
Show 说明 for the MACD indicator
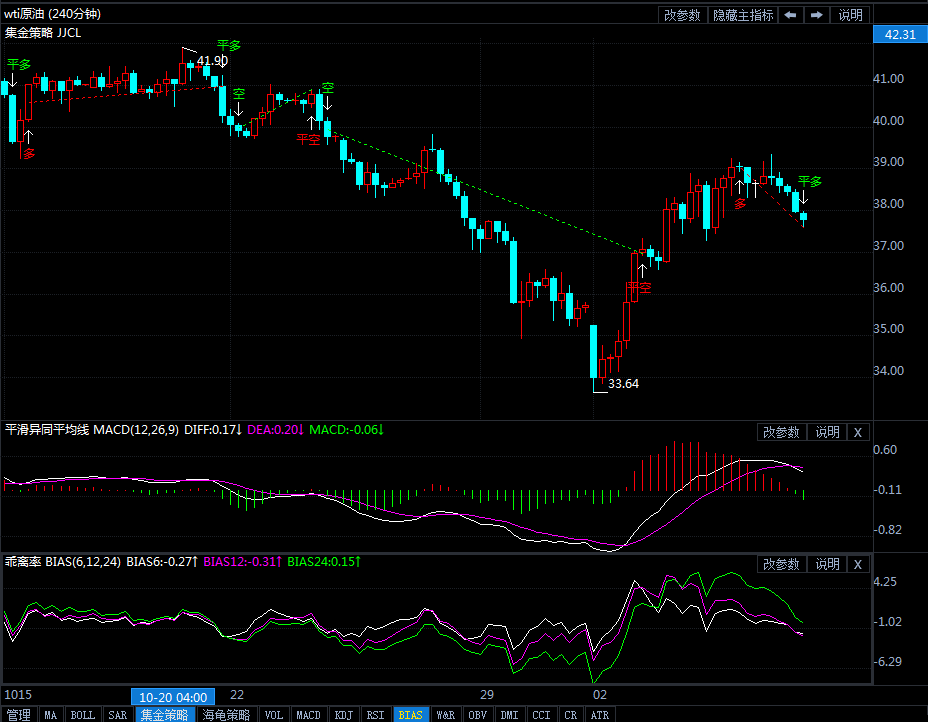coord(827,432)
